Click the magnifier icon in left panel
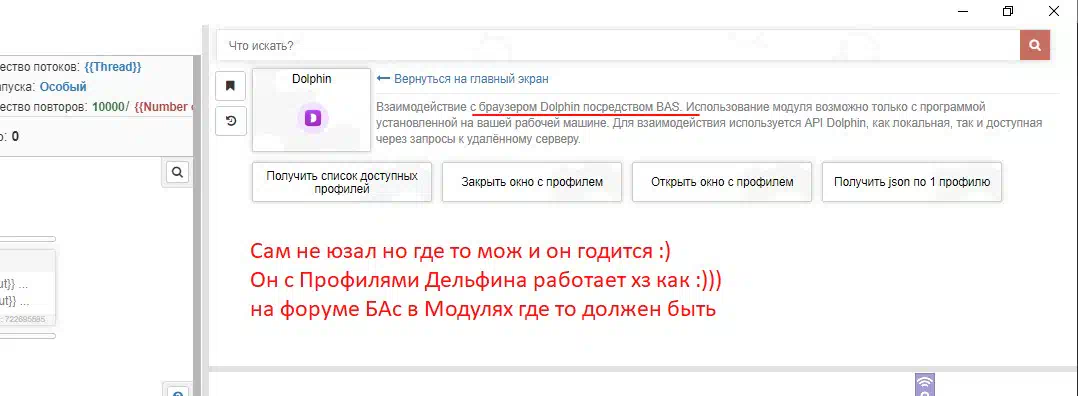Screen dimensions: 1078x396 point(177,173)
